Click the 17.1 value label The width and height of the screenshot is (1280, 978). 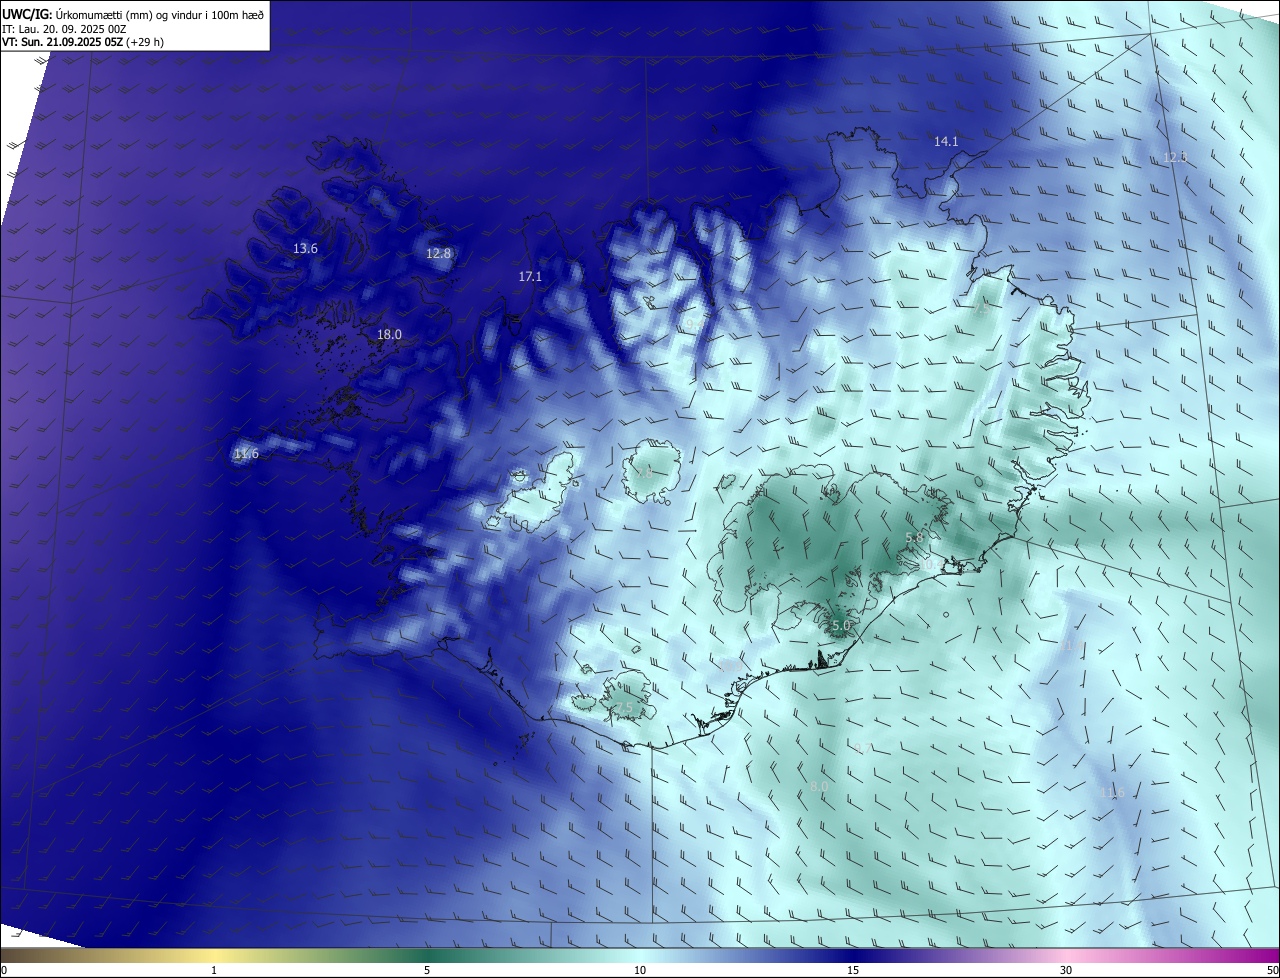click(530, 277)
